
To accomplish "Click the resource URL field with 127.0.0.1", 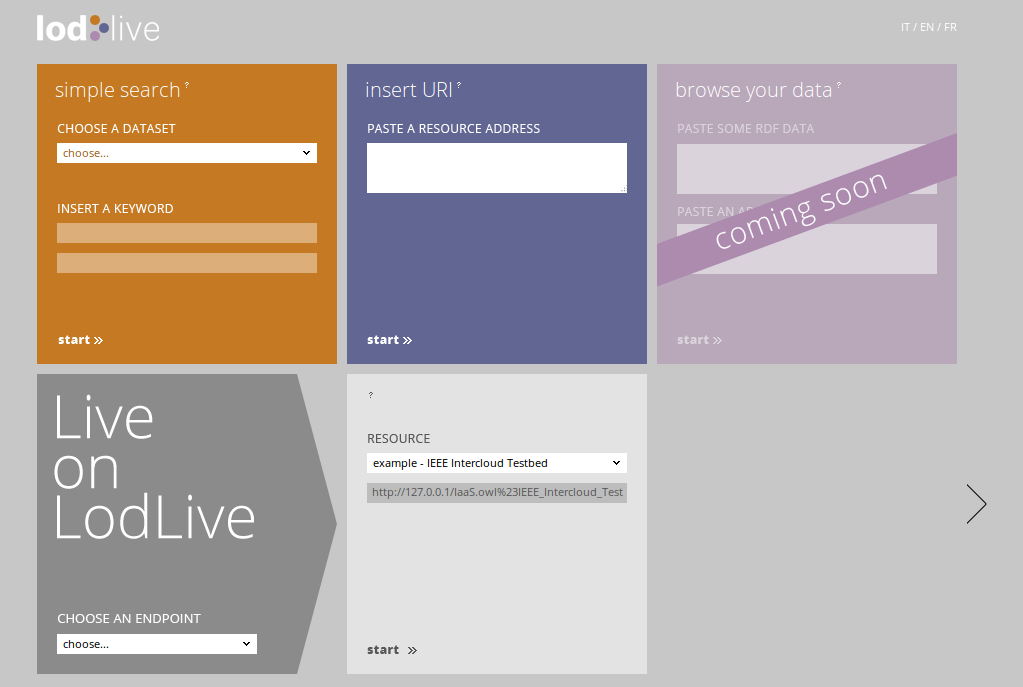I will click(496, 492).
